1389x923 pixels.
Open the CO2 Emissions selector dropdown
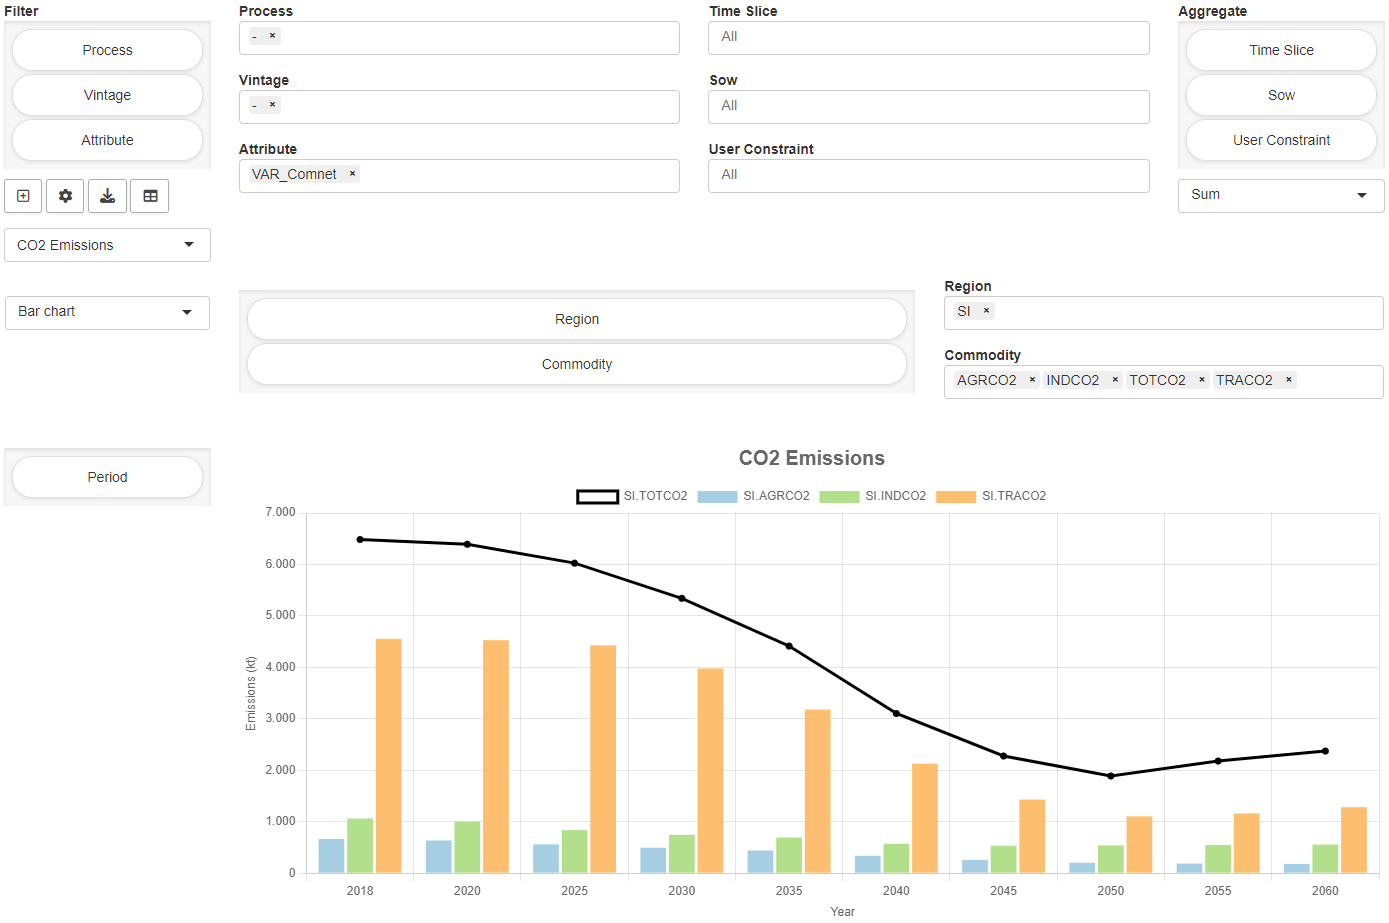[107, 245]
